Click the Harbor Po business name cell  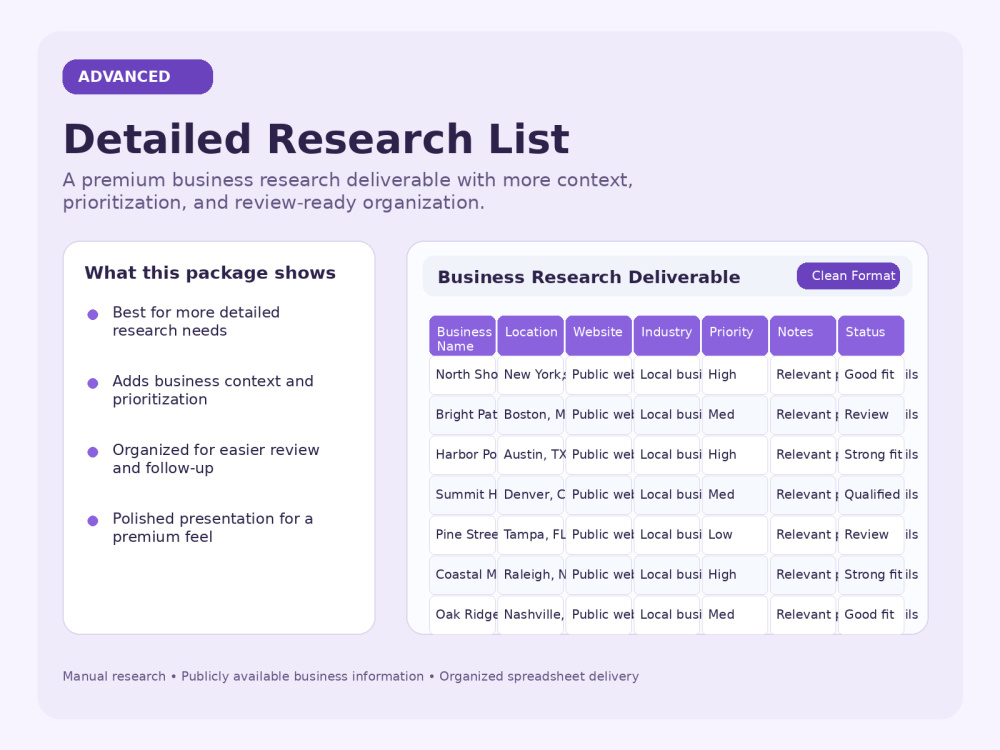pyautogui.click(x=462, y=455)
